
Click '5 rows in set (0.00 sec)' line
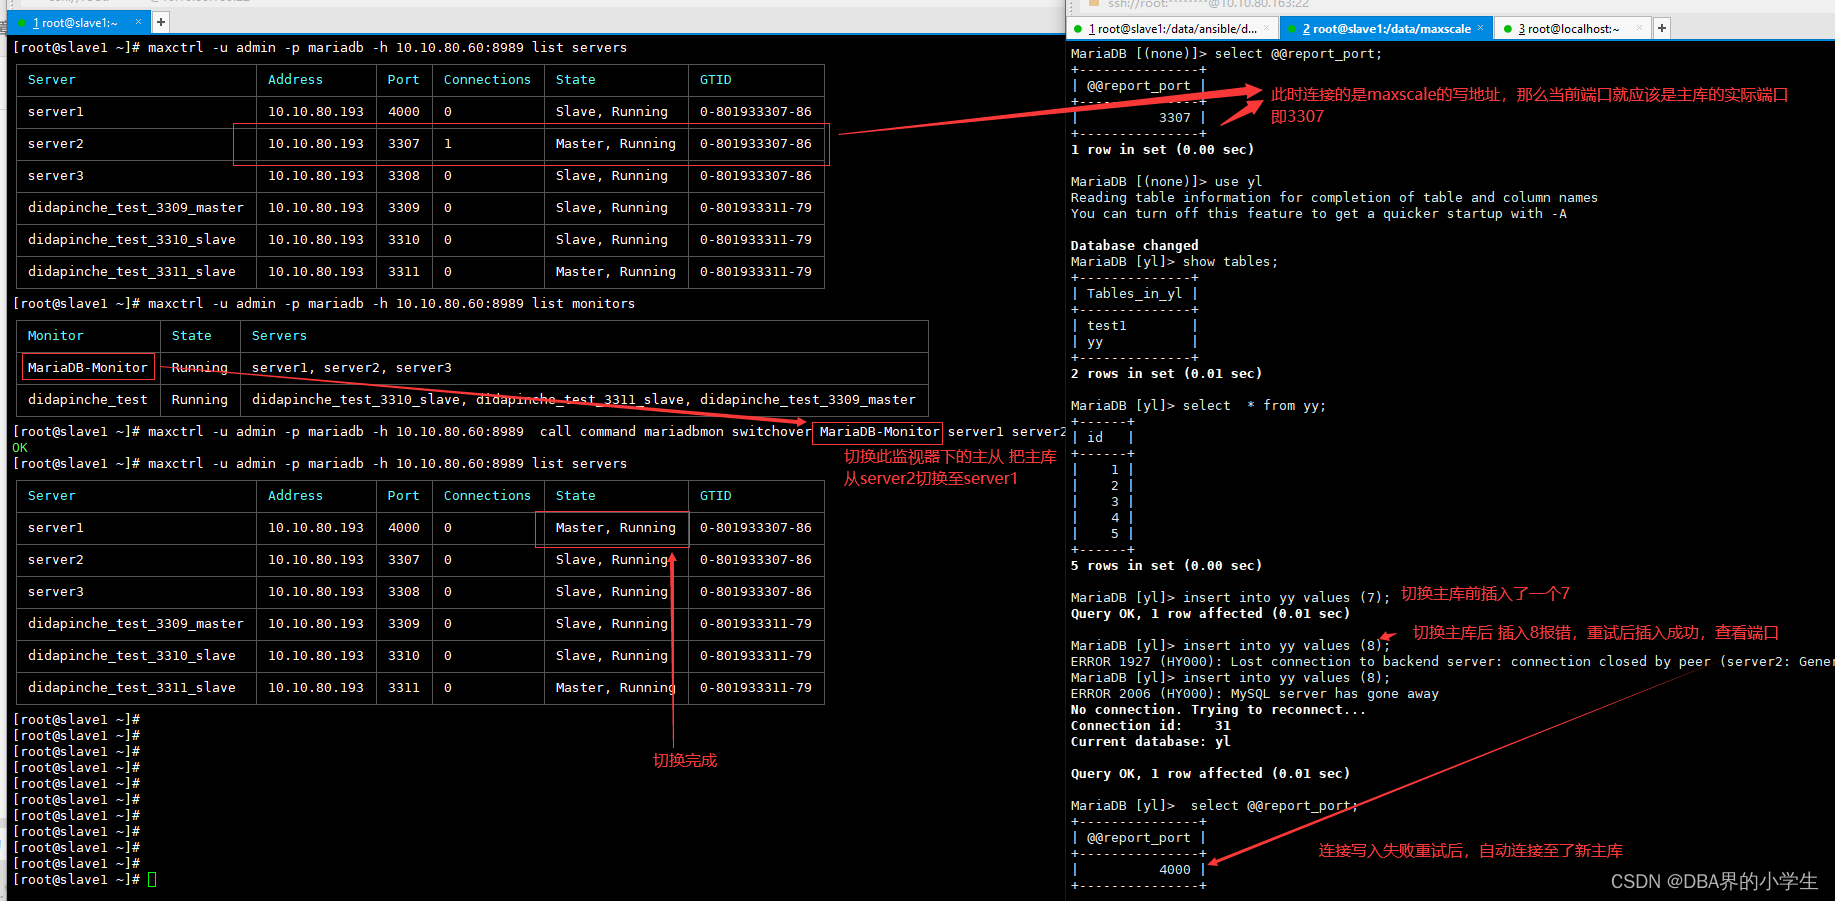coord(1166,566)
